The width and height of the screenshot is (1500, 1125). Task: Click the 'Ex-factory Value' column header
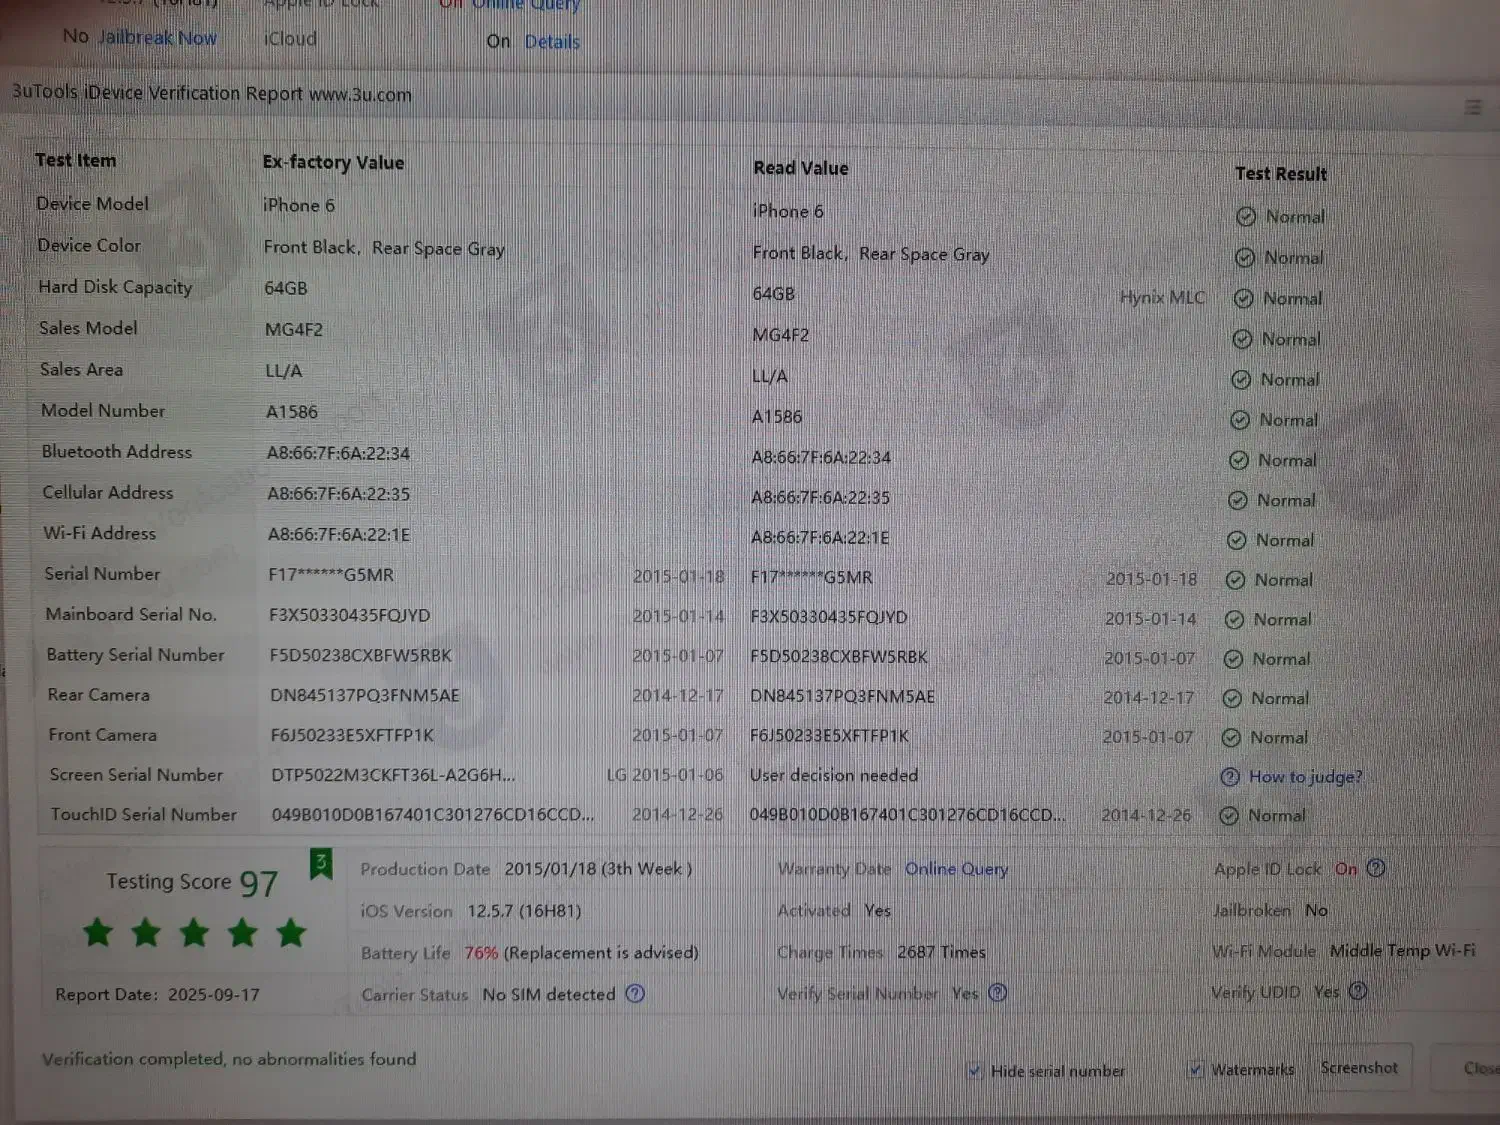click(333, 163)
